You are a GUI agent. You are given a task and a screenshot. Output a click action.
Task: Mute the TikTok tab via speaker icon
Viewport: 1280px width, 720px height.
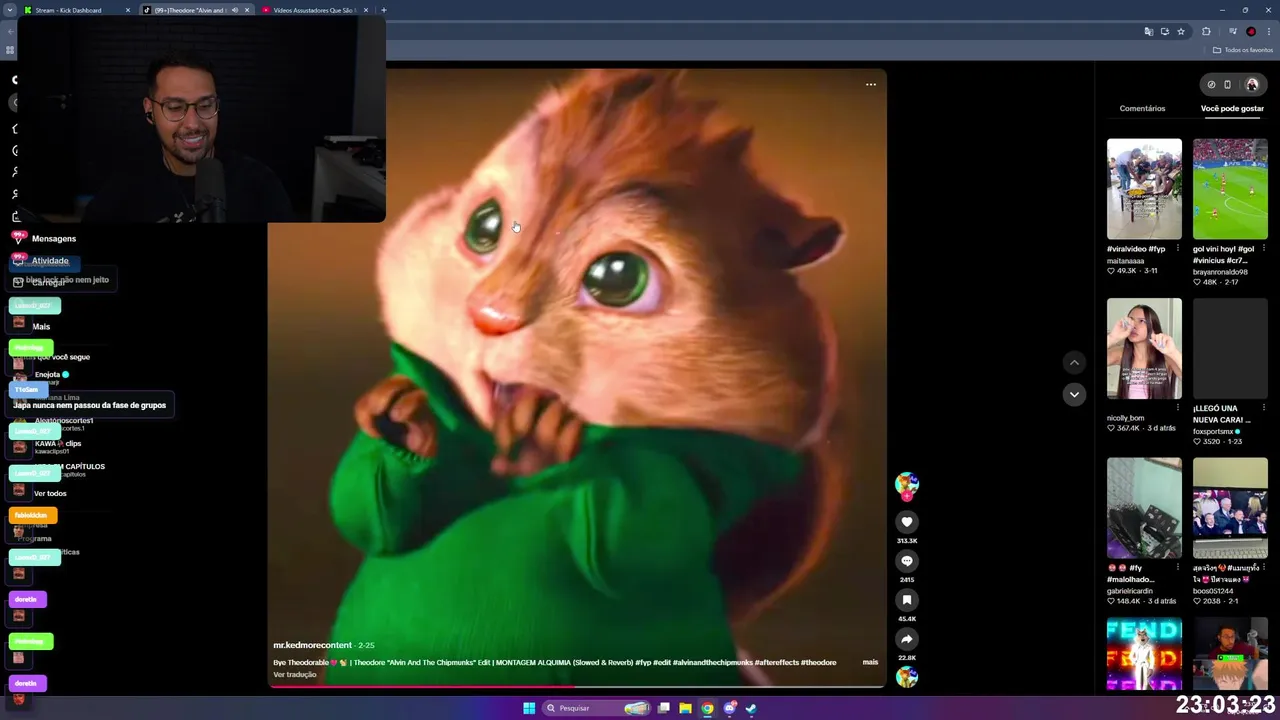(235, 10)
